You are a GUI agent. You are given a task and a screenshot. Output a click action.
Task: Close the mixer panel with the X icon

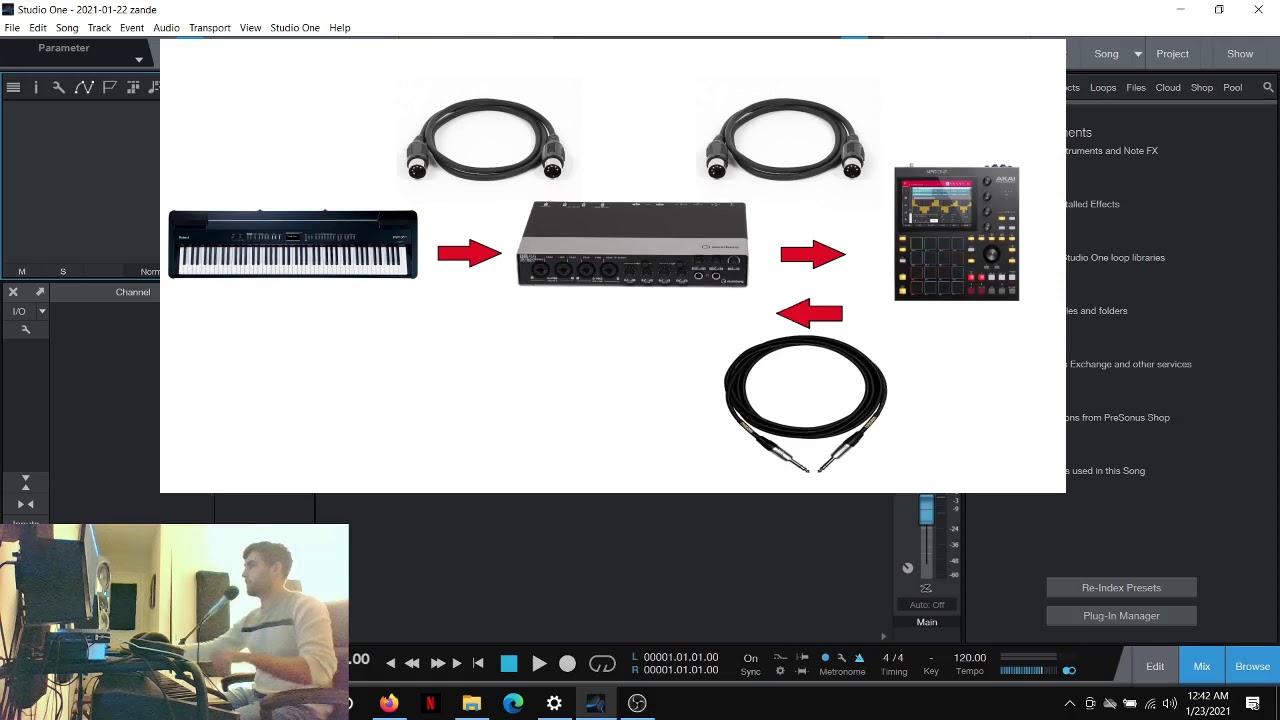tap(13, 292)
